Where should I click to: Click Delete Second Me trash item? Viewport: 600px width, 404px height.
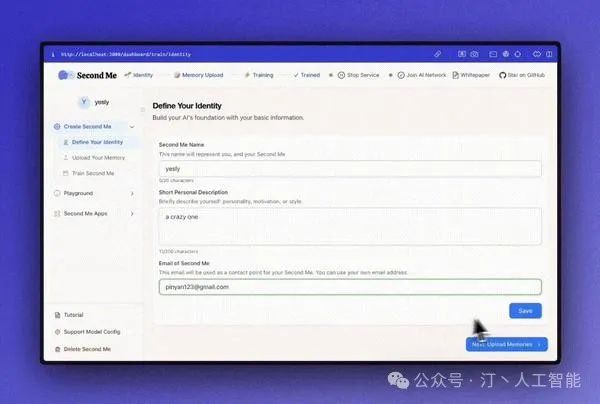[x=83, y=349]
